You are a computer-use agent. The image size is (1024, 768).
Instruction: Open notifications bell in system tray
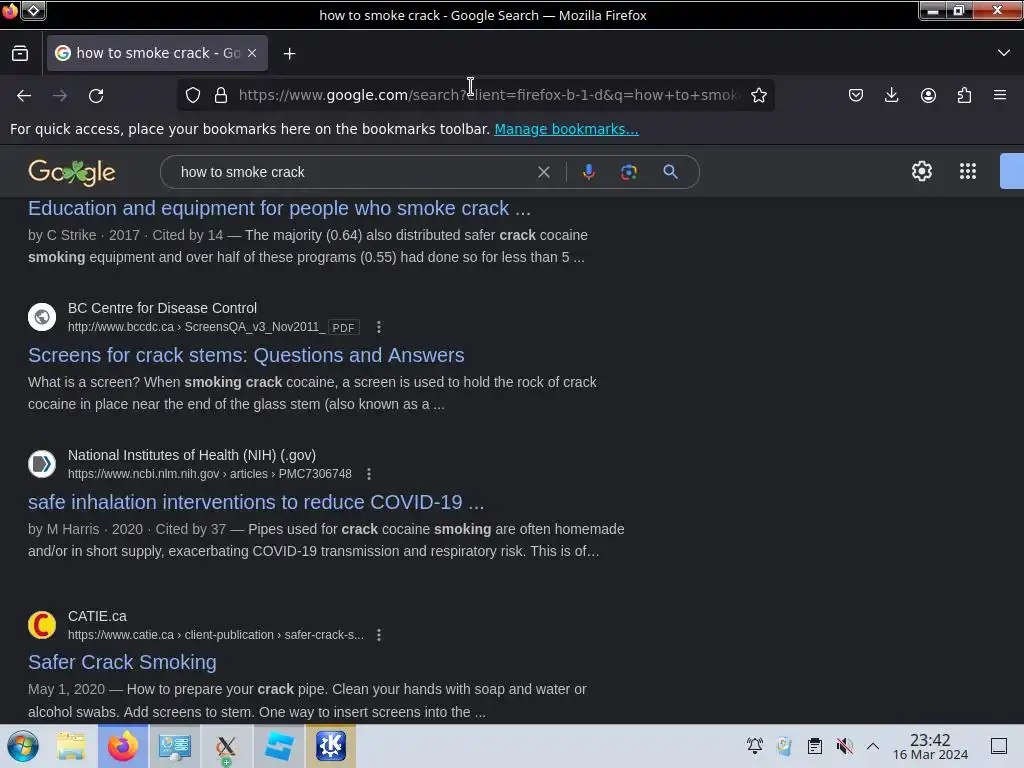755,746
